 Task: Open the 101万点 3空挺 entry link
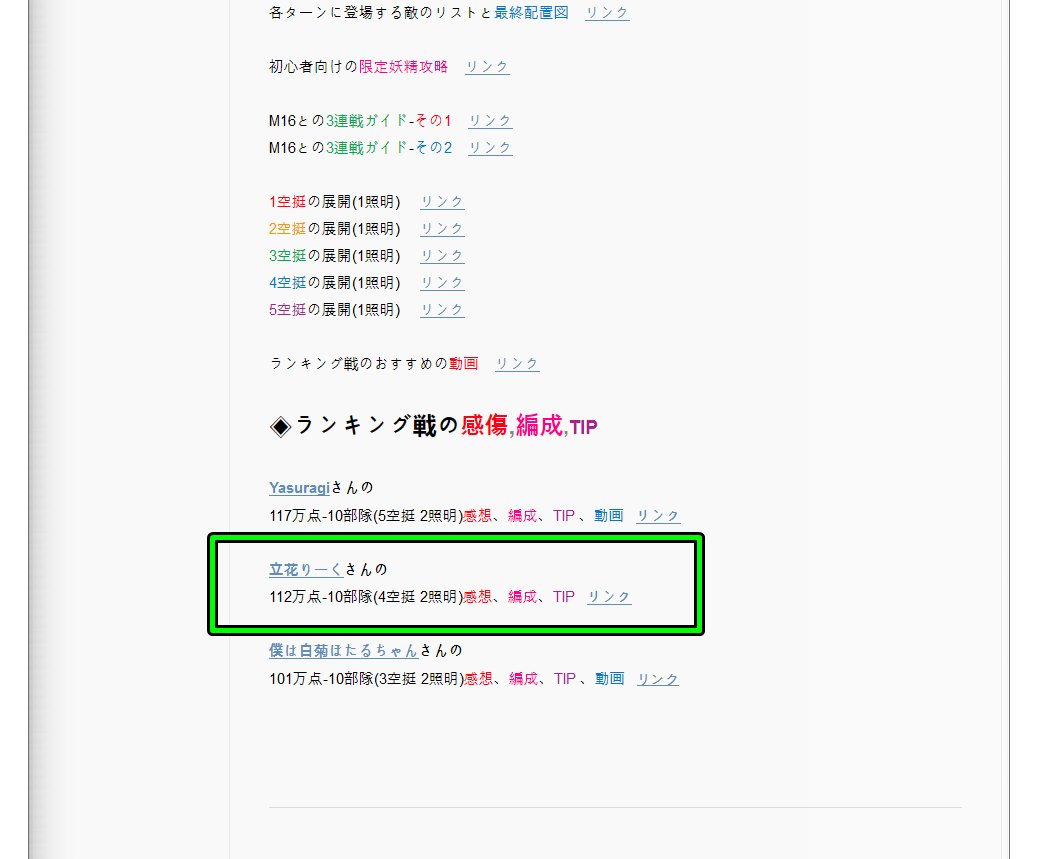tap(658, 679)
